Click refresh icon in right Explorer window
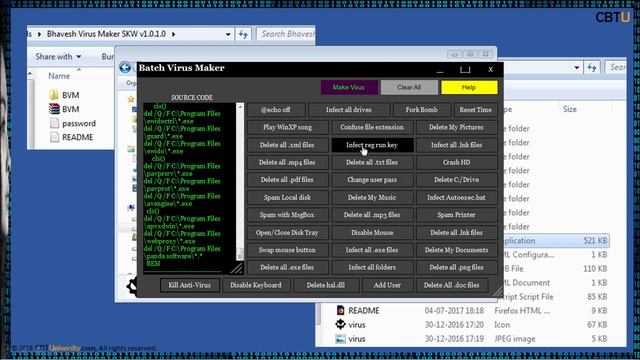Viewport: 640px width, 360px height. click(x=592, y=68)
